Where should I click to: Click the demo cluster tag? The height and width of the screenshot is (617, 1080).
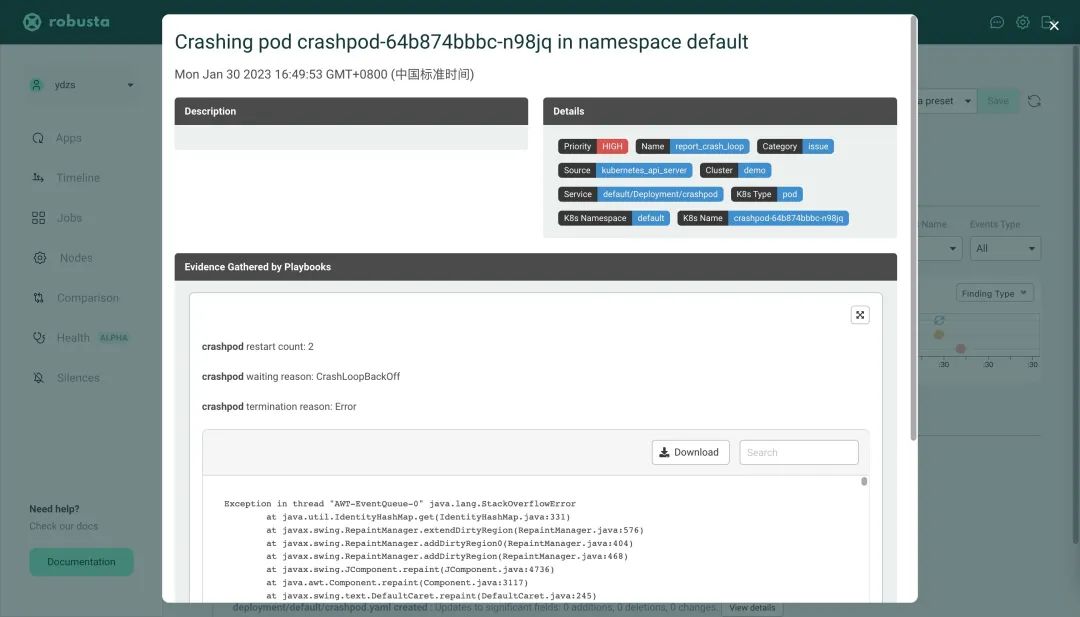pyautogui.click(x=754, y=170)
